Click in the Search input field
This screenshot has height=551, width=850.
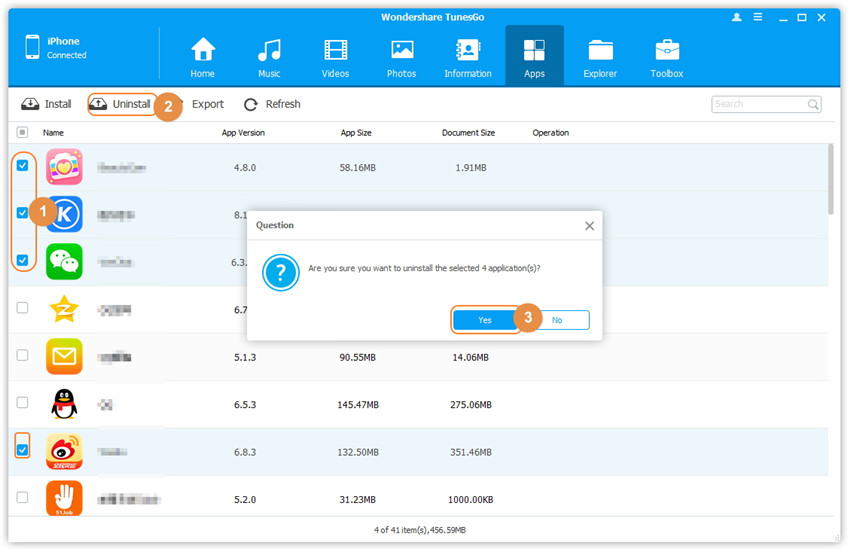coord(758,104)
